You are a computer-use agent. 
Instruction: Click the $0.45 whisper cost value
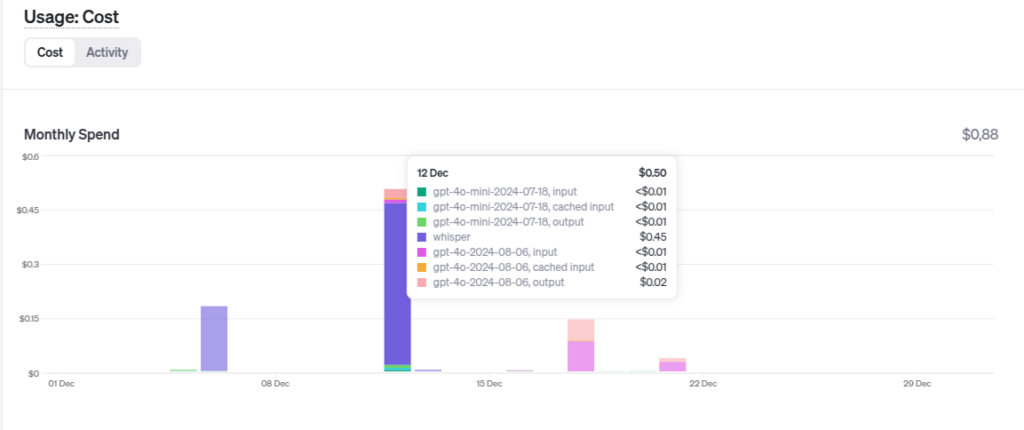coord(653,237)
